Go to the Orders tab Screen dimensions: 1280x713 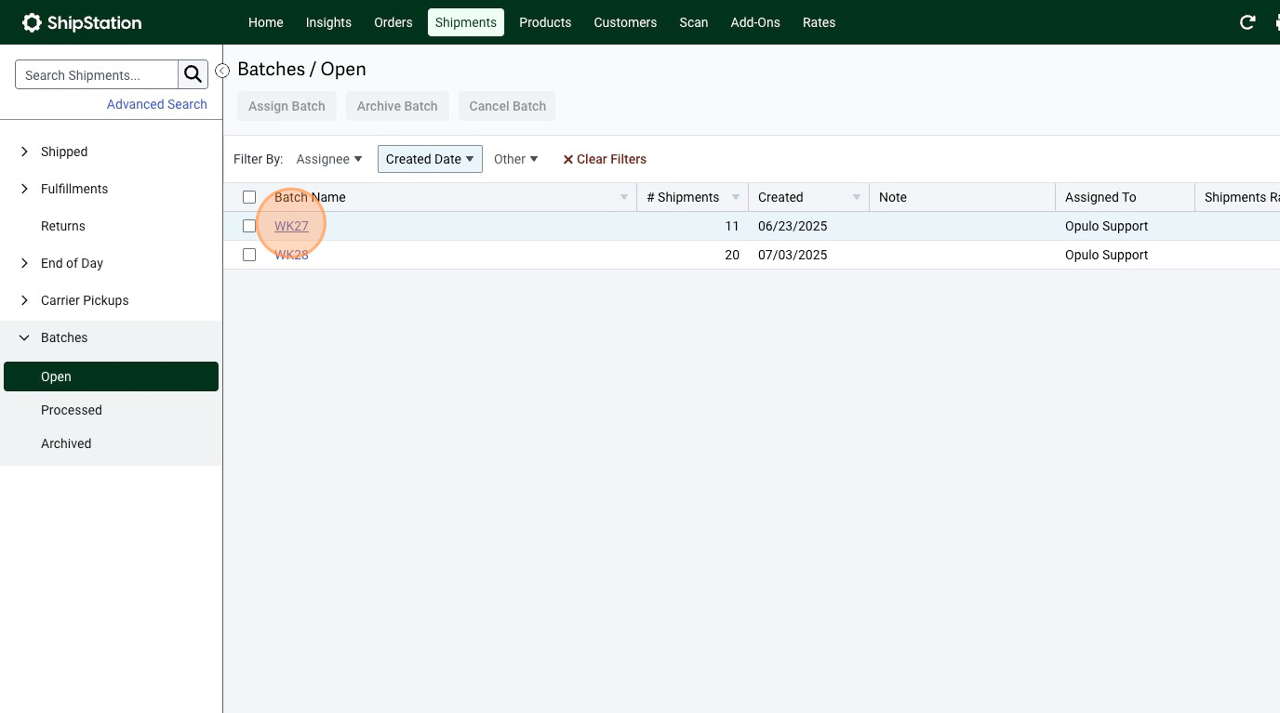coord(393,22)
